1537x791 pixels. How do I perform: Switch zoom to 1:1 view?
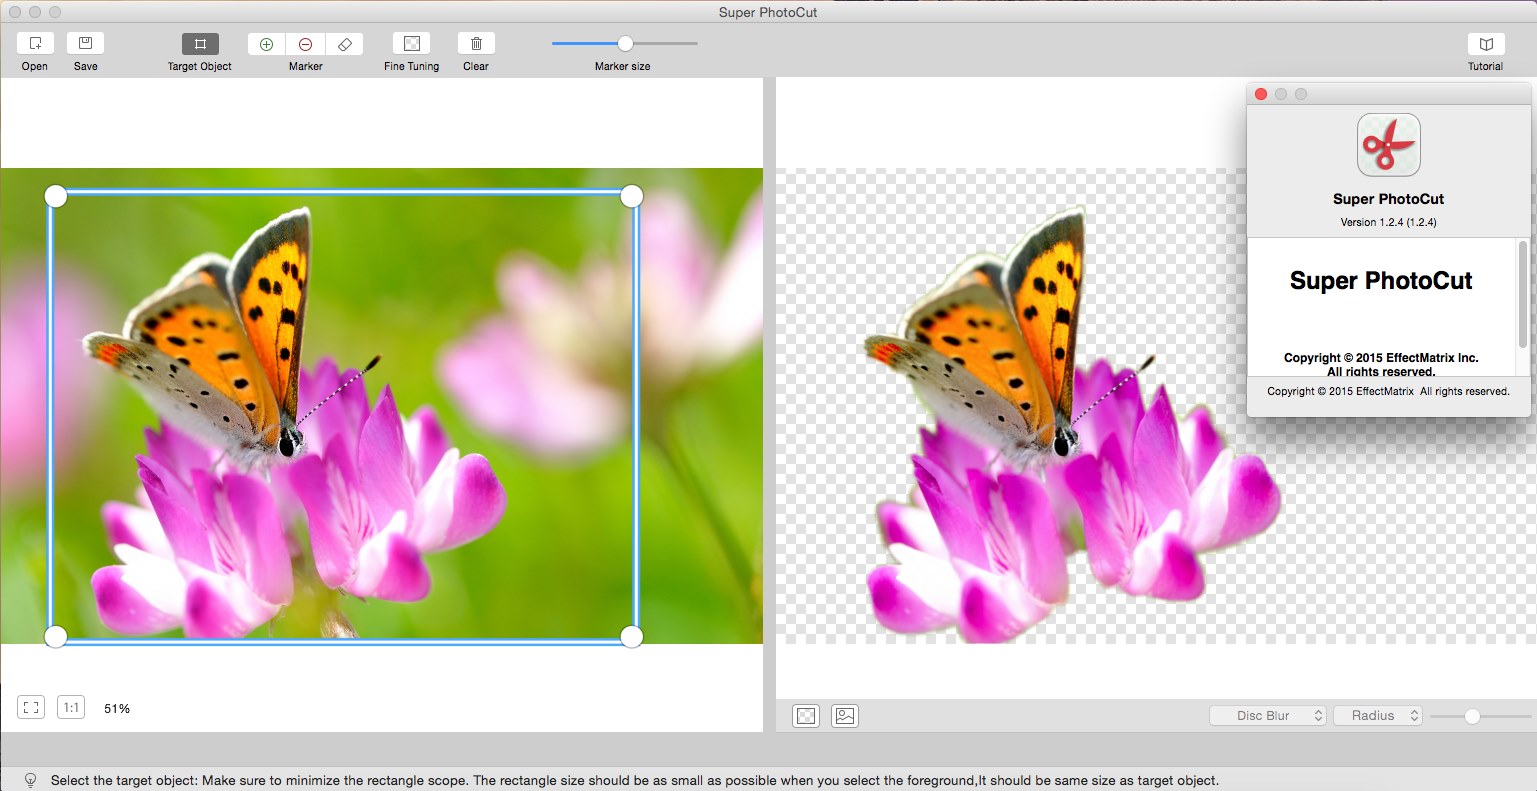pyautogui.click(x=71, y=706)
